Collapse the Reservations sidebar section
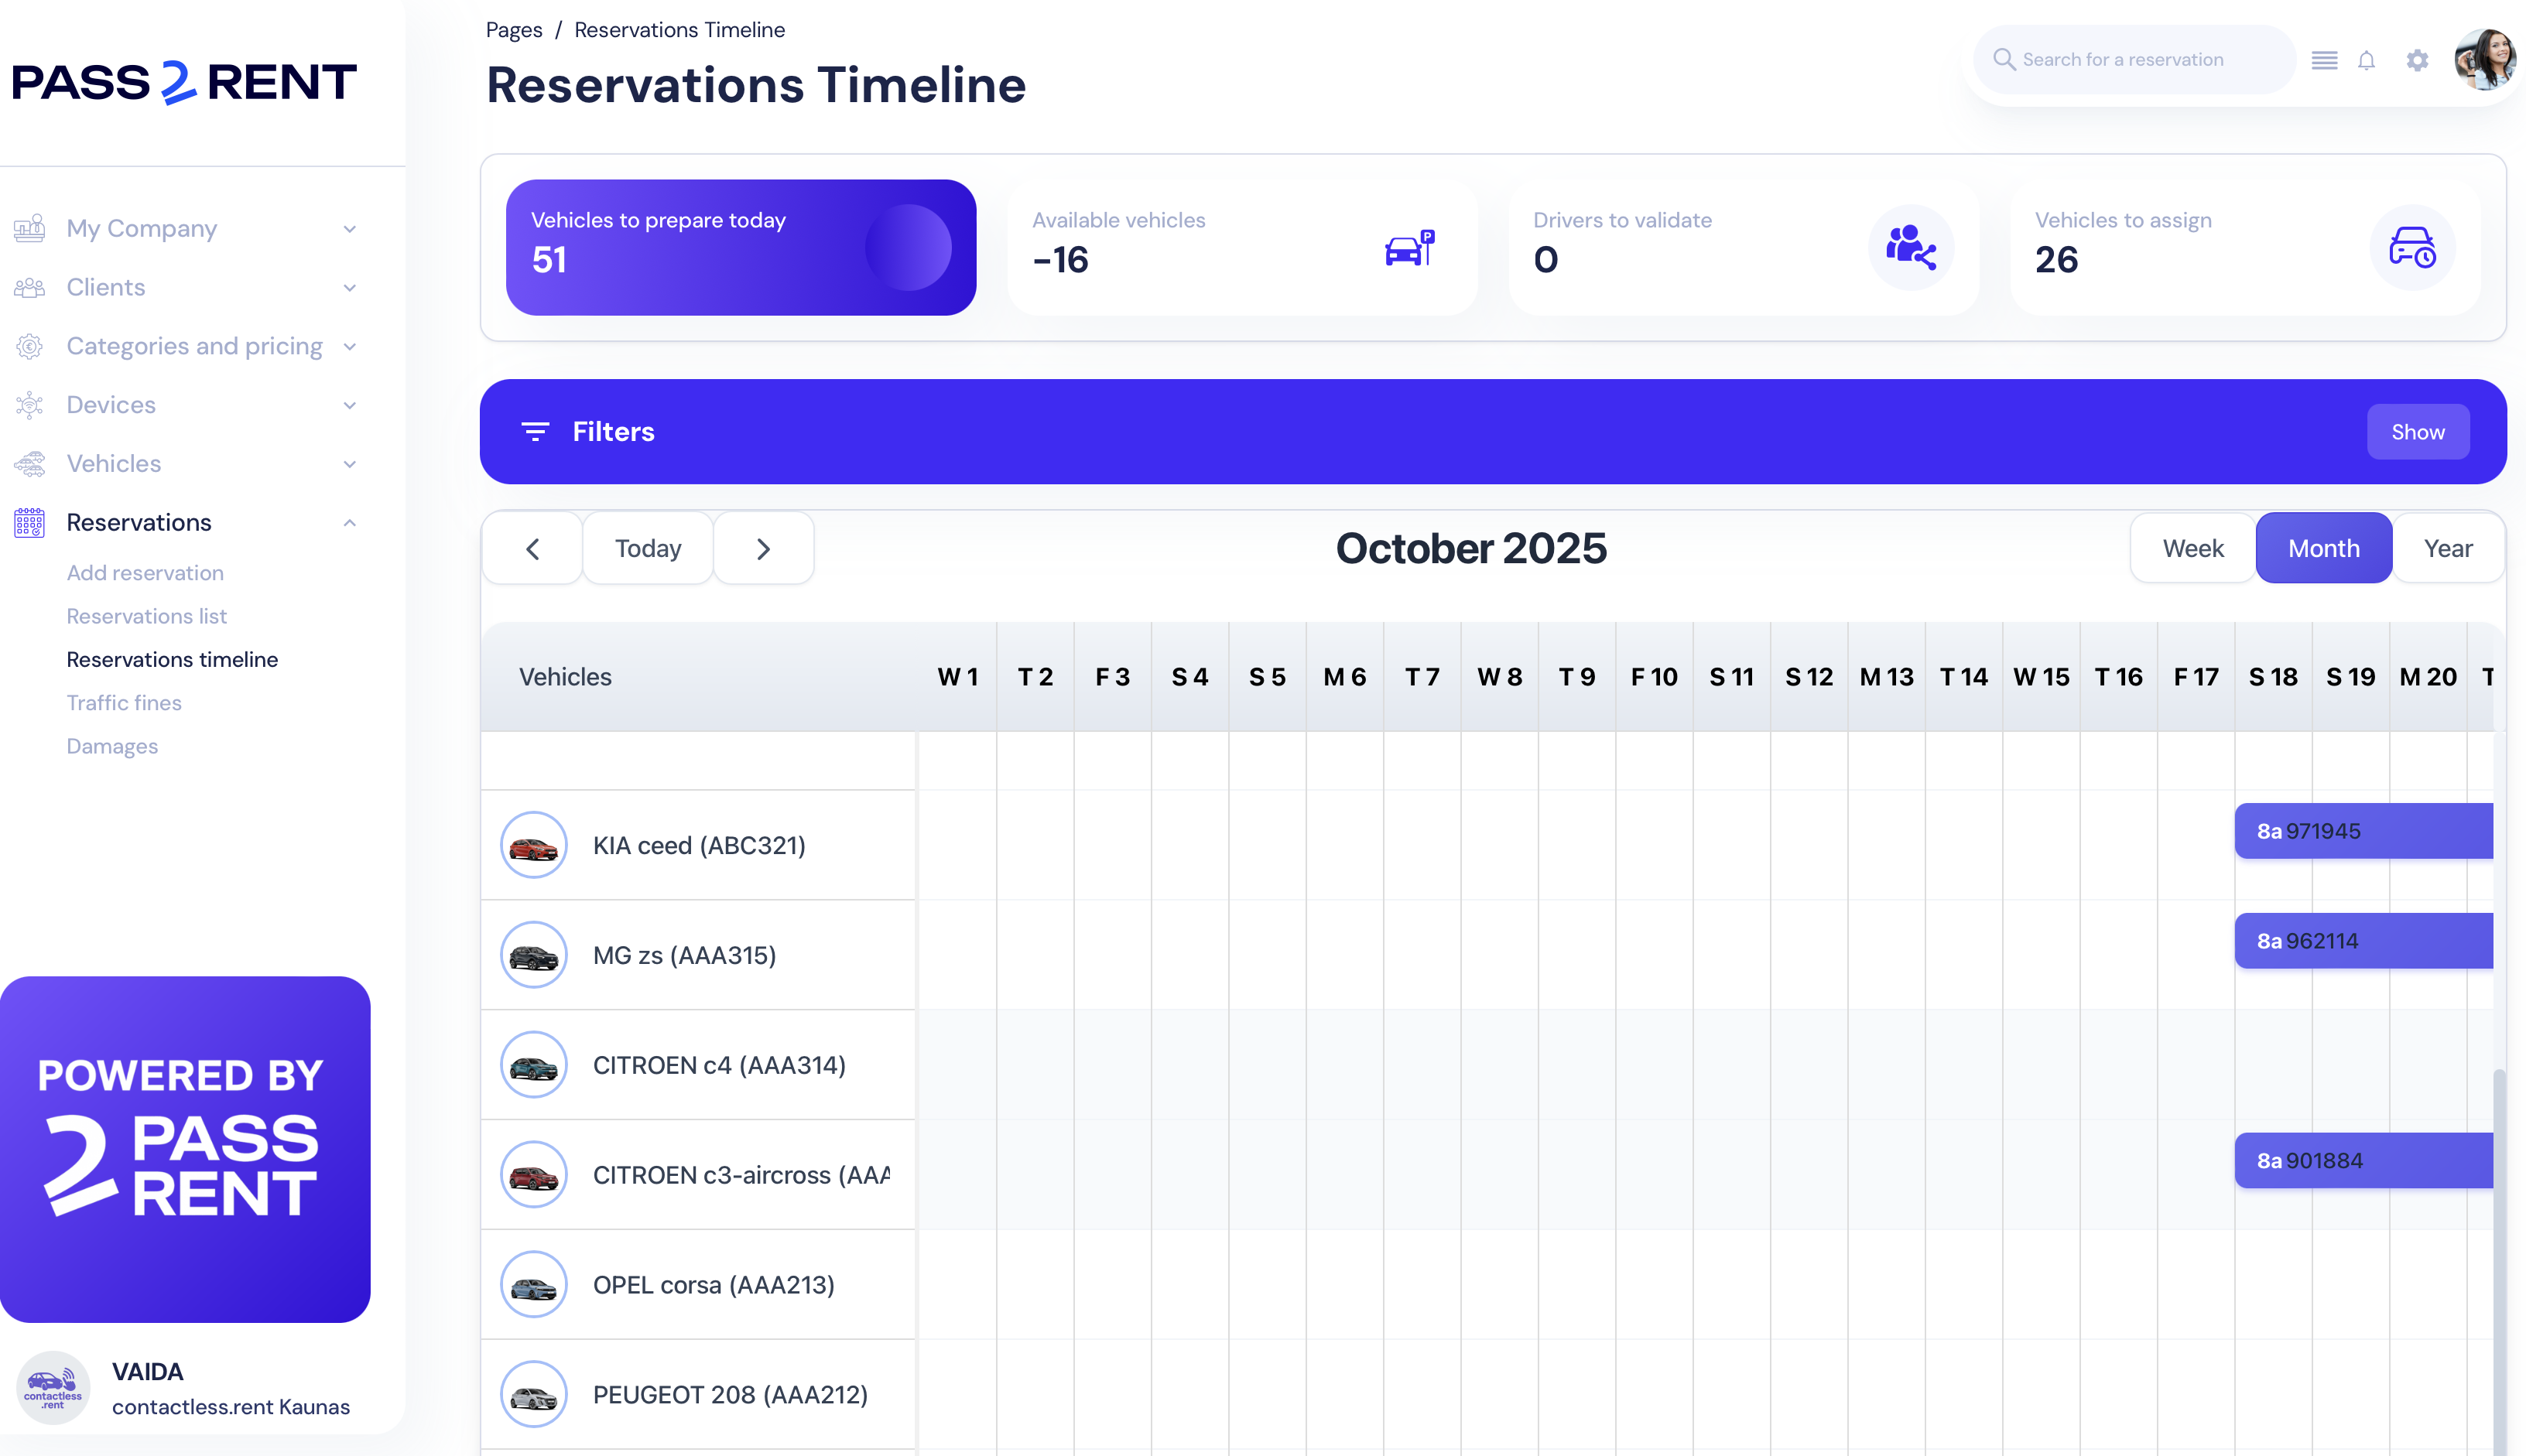The image size is (2526, 1456). 349,522
